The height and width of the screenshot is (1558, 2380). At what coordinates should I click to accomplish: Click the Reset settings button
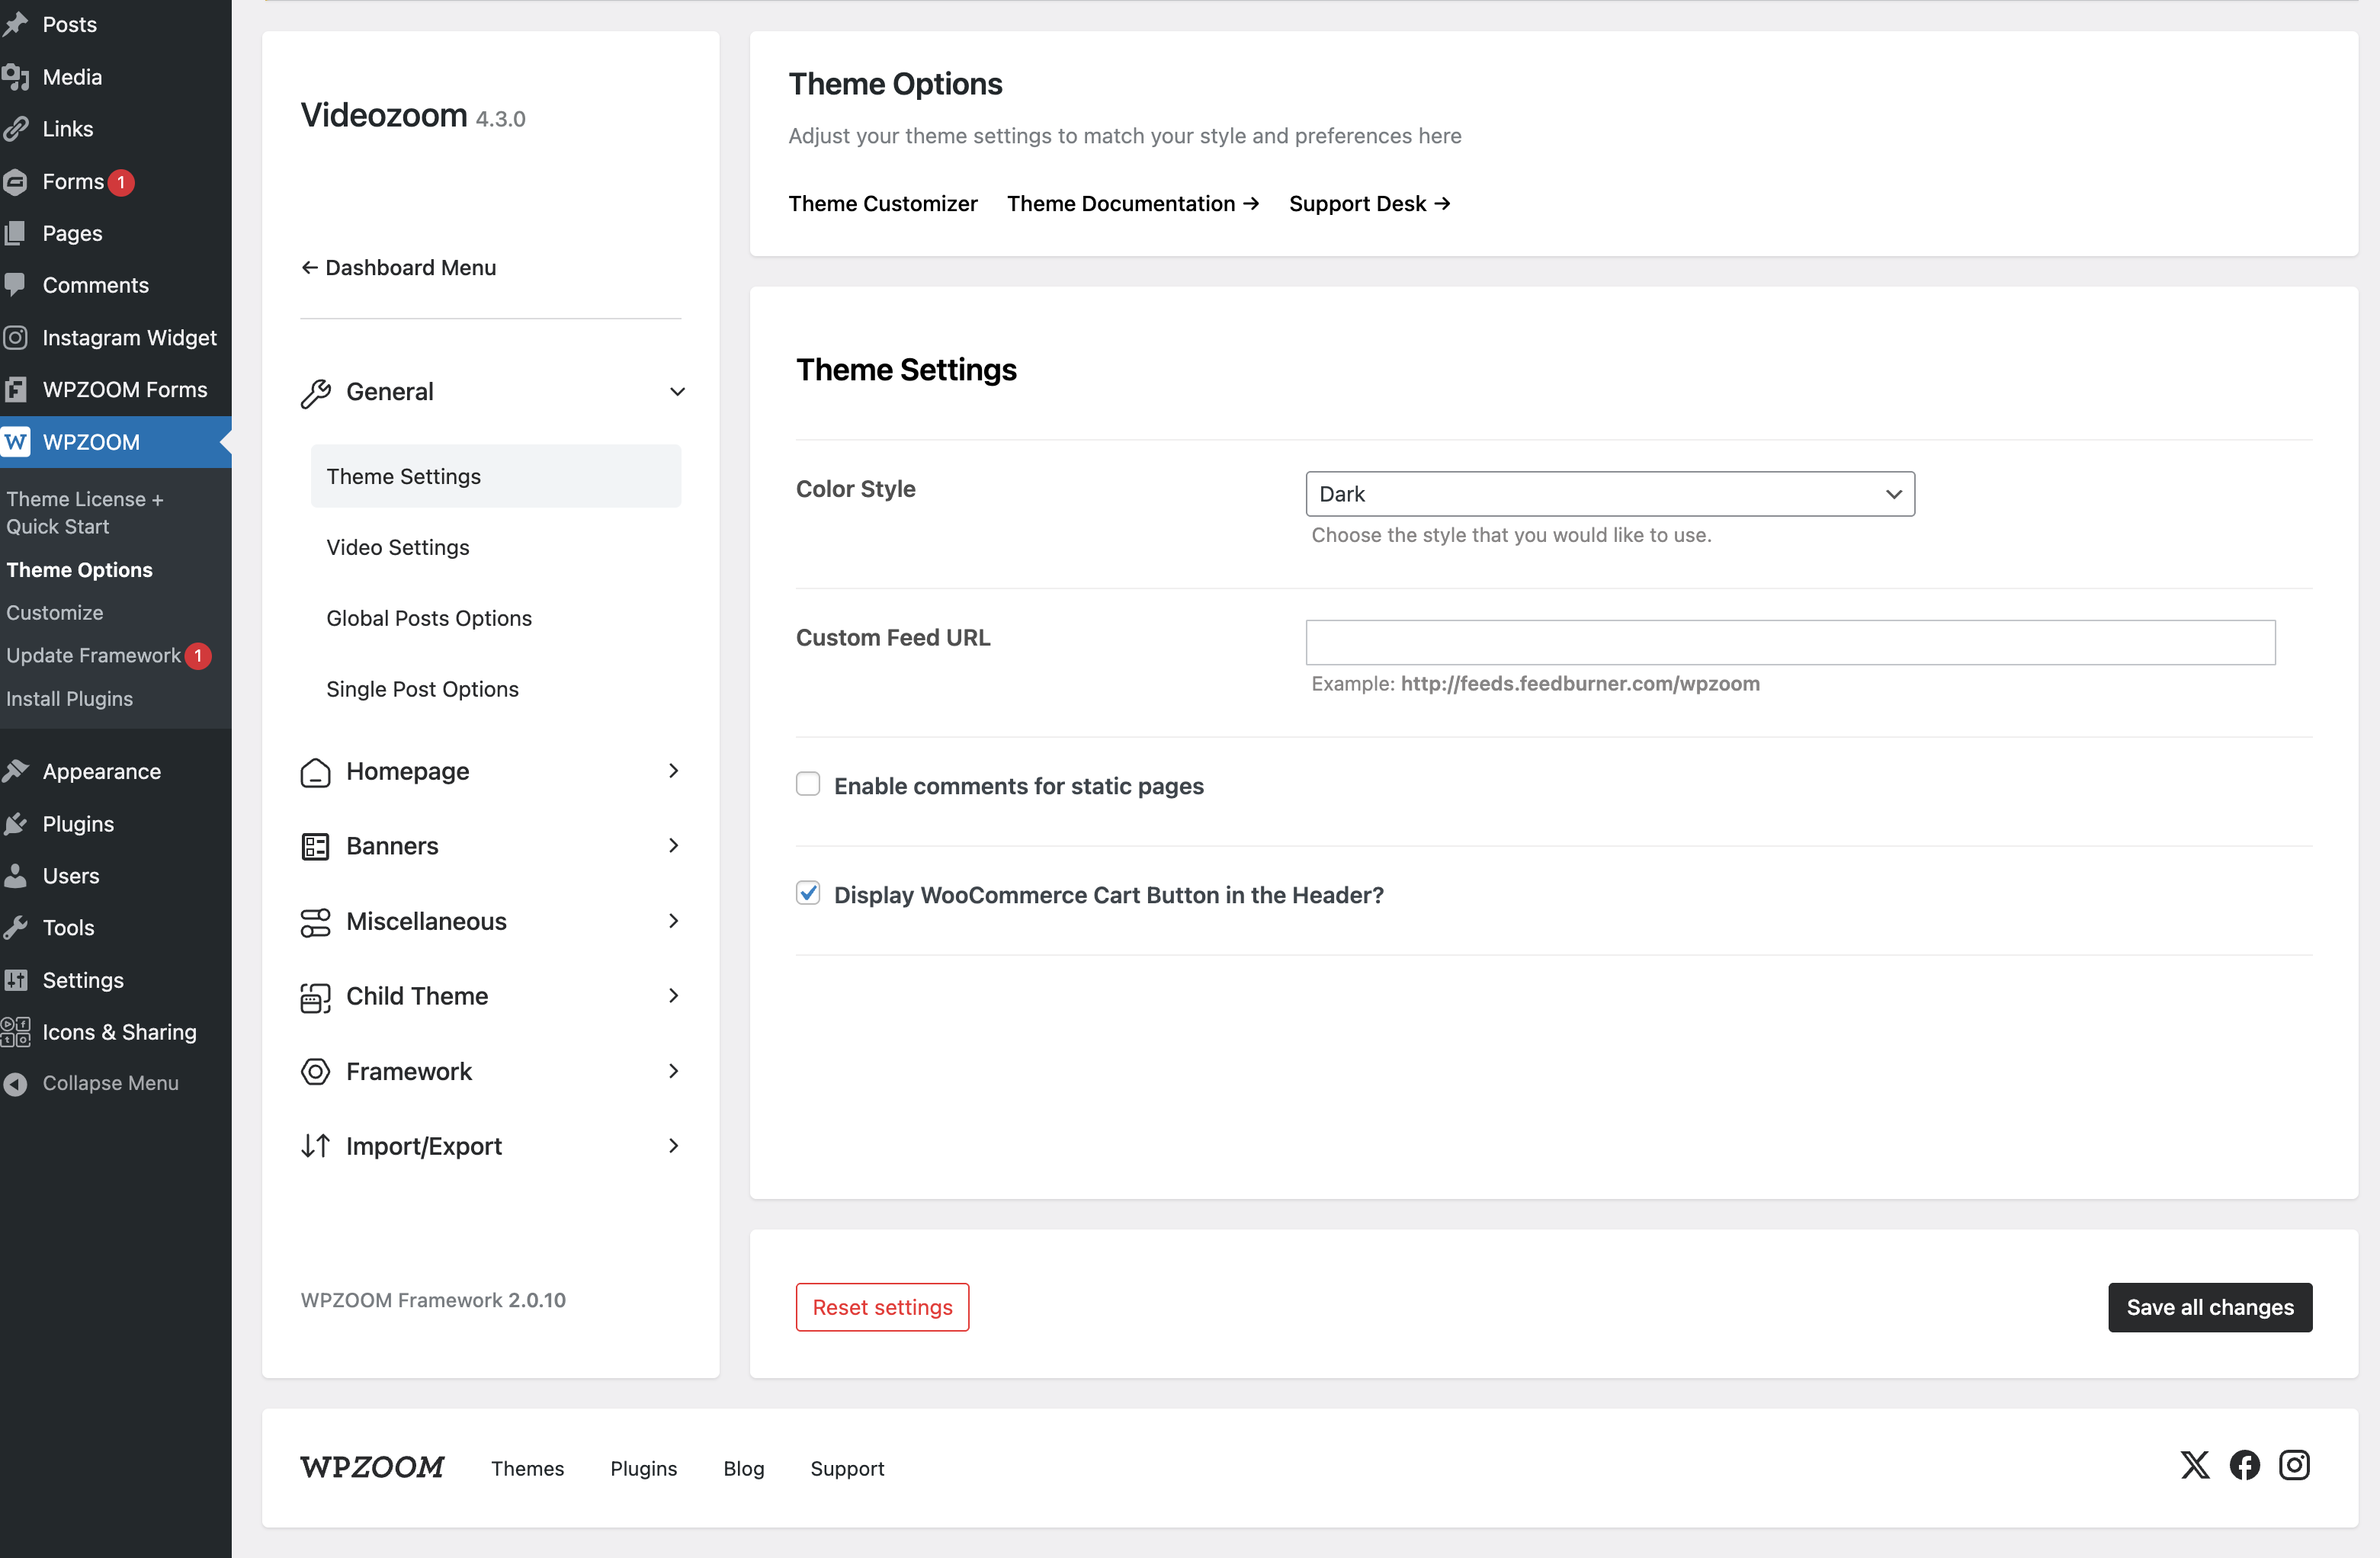tap(882, 1307)
